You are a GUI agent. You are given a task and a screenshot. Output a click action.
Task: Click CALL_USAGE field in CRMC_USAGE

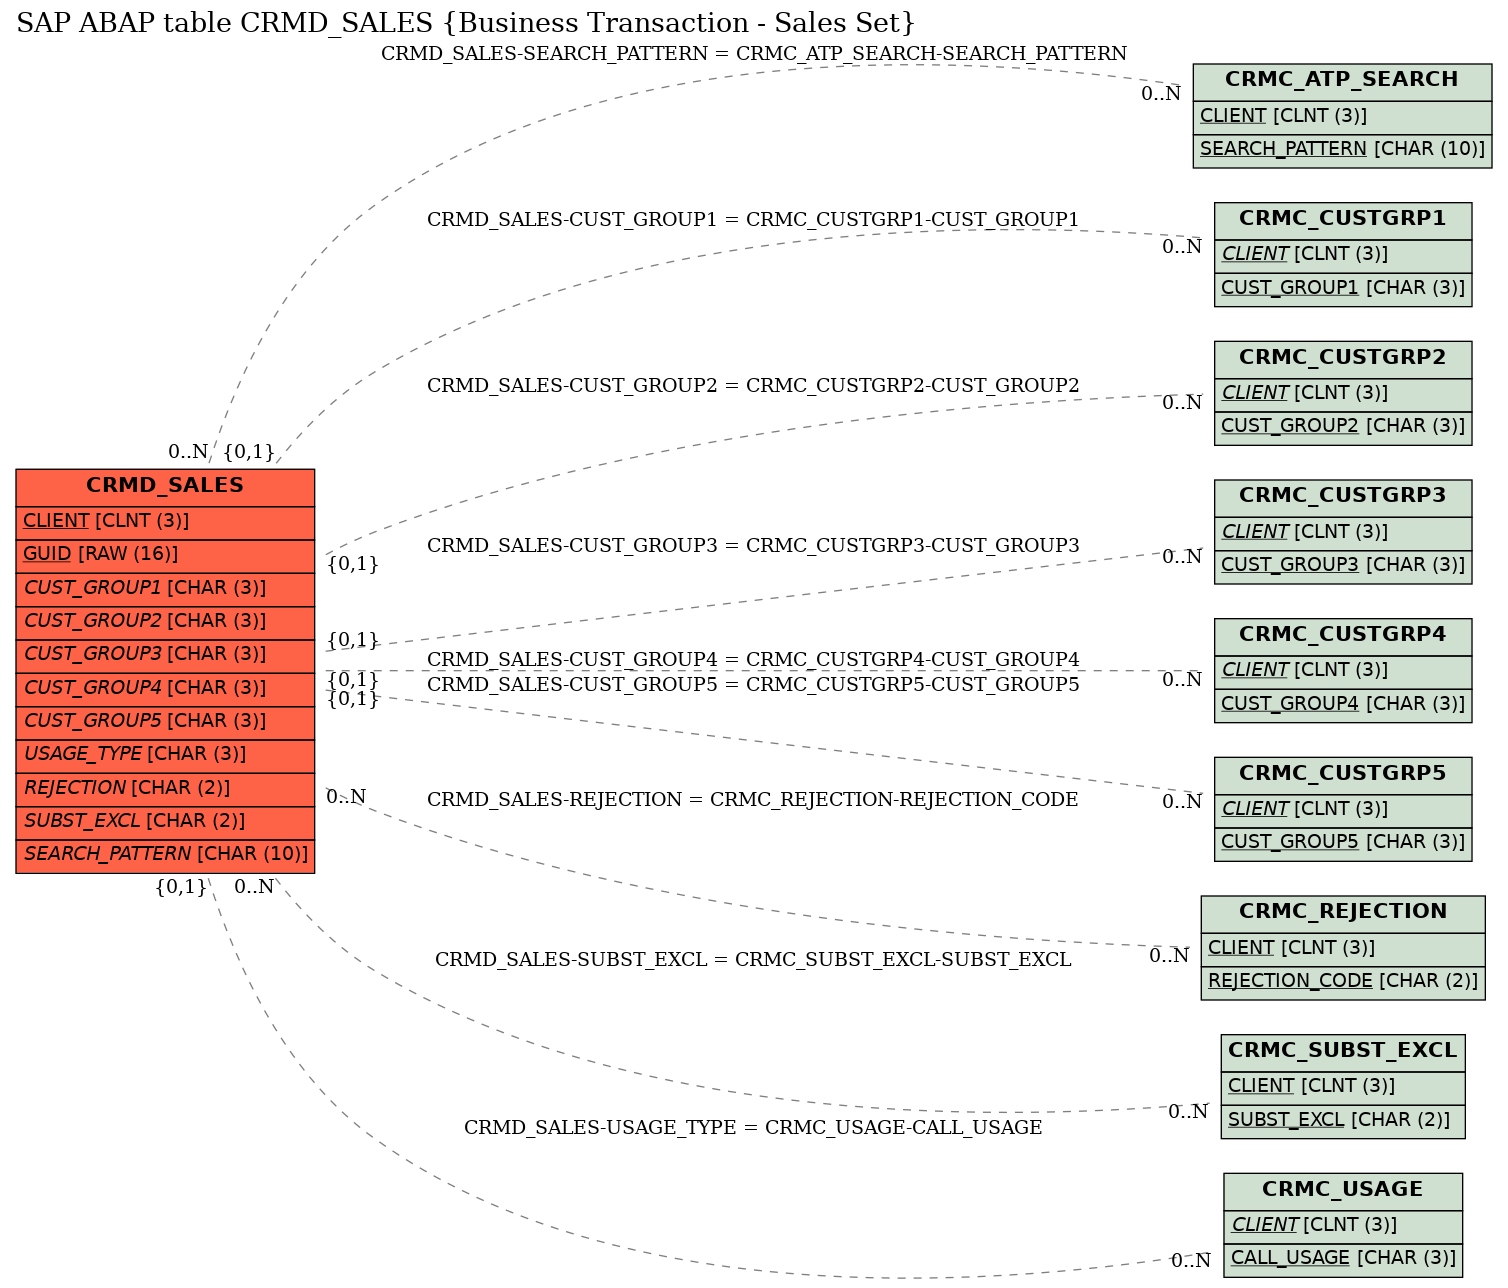coord(1343,1259)
